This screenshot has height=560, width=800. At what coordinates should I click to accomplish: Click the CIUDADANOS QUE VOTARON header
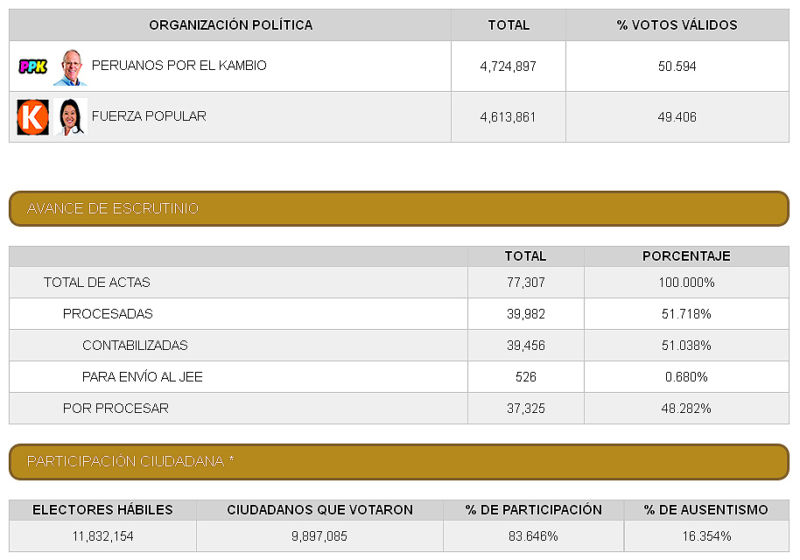320,510
